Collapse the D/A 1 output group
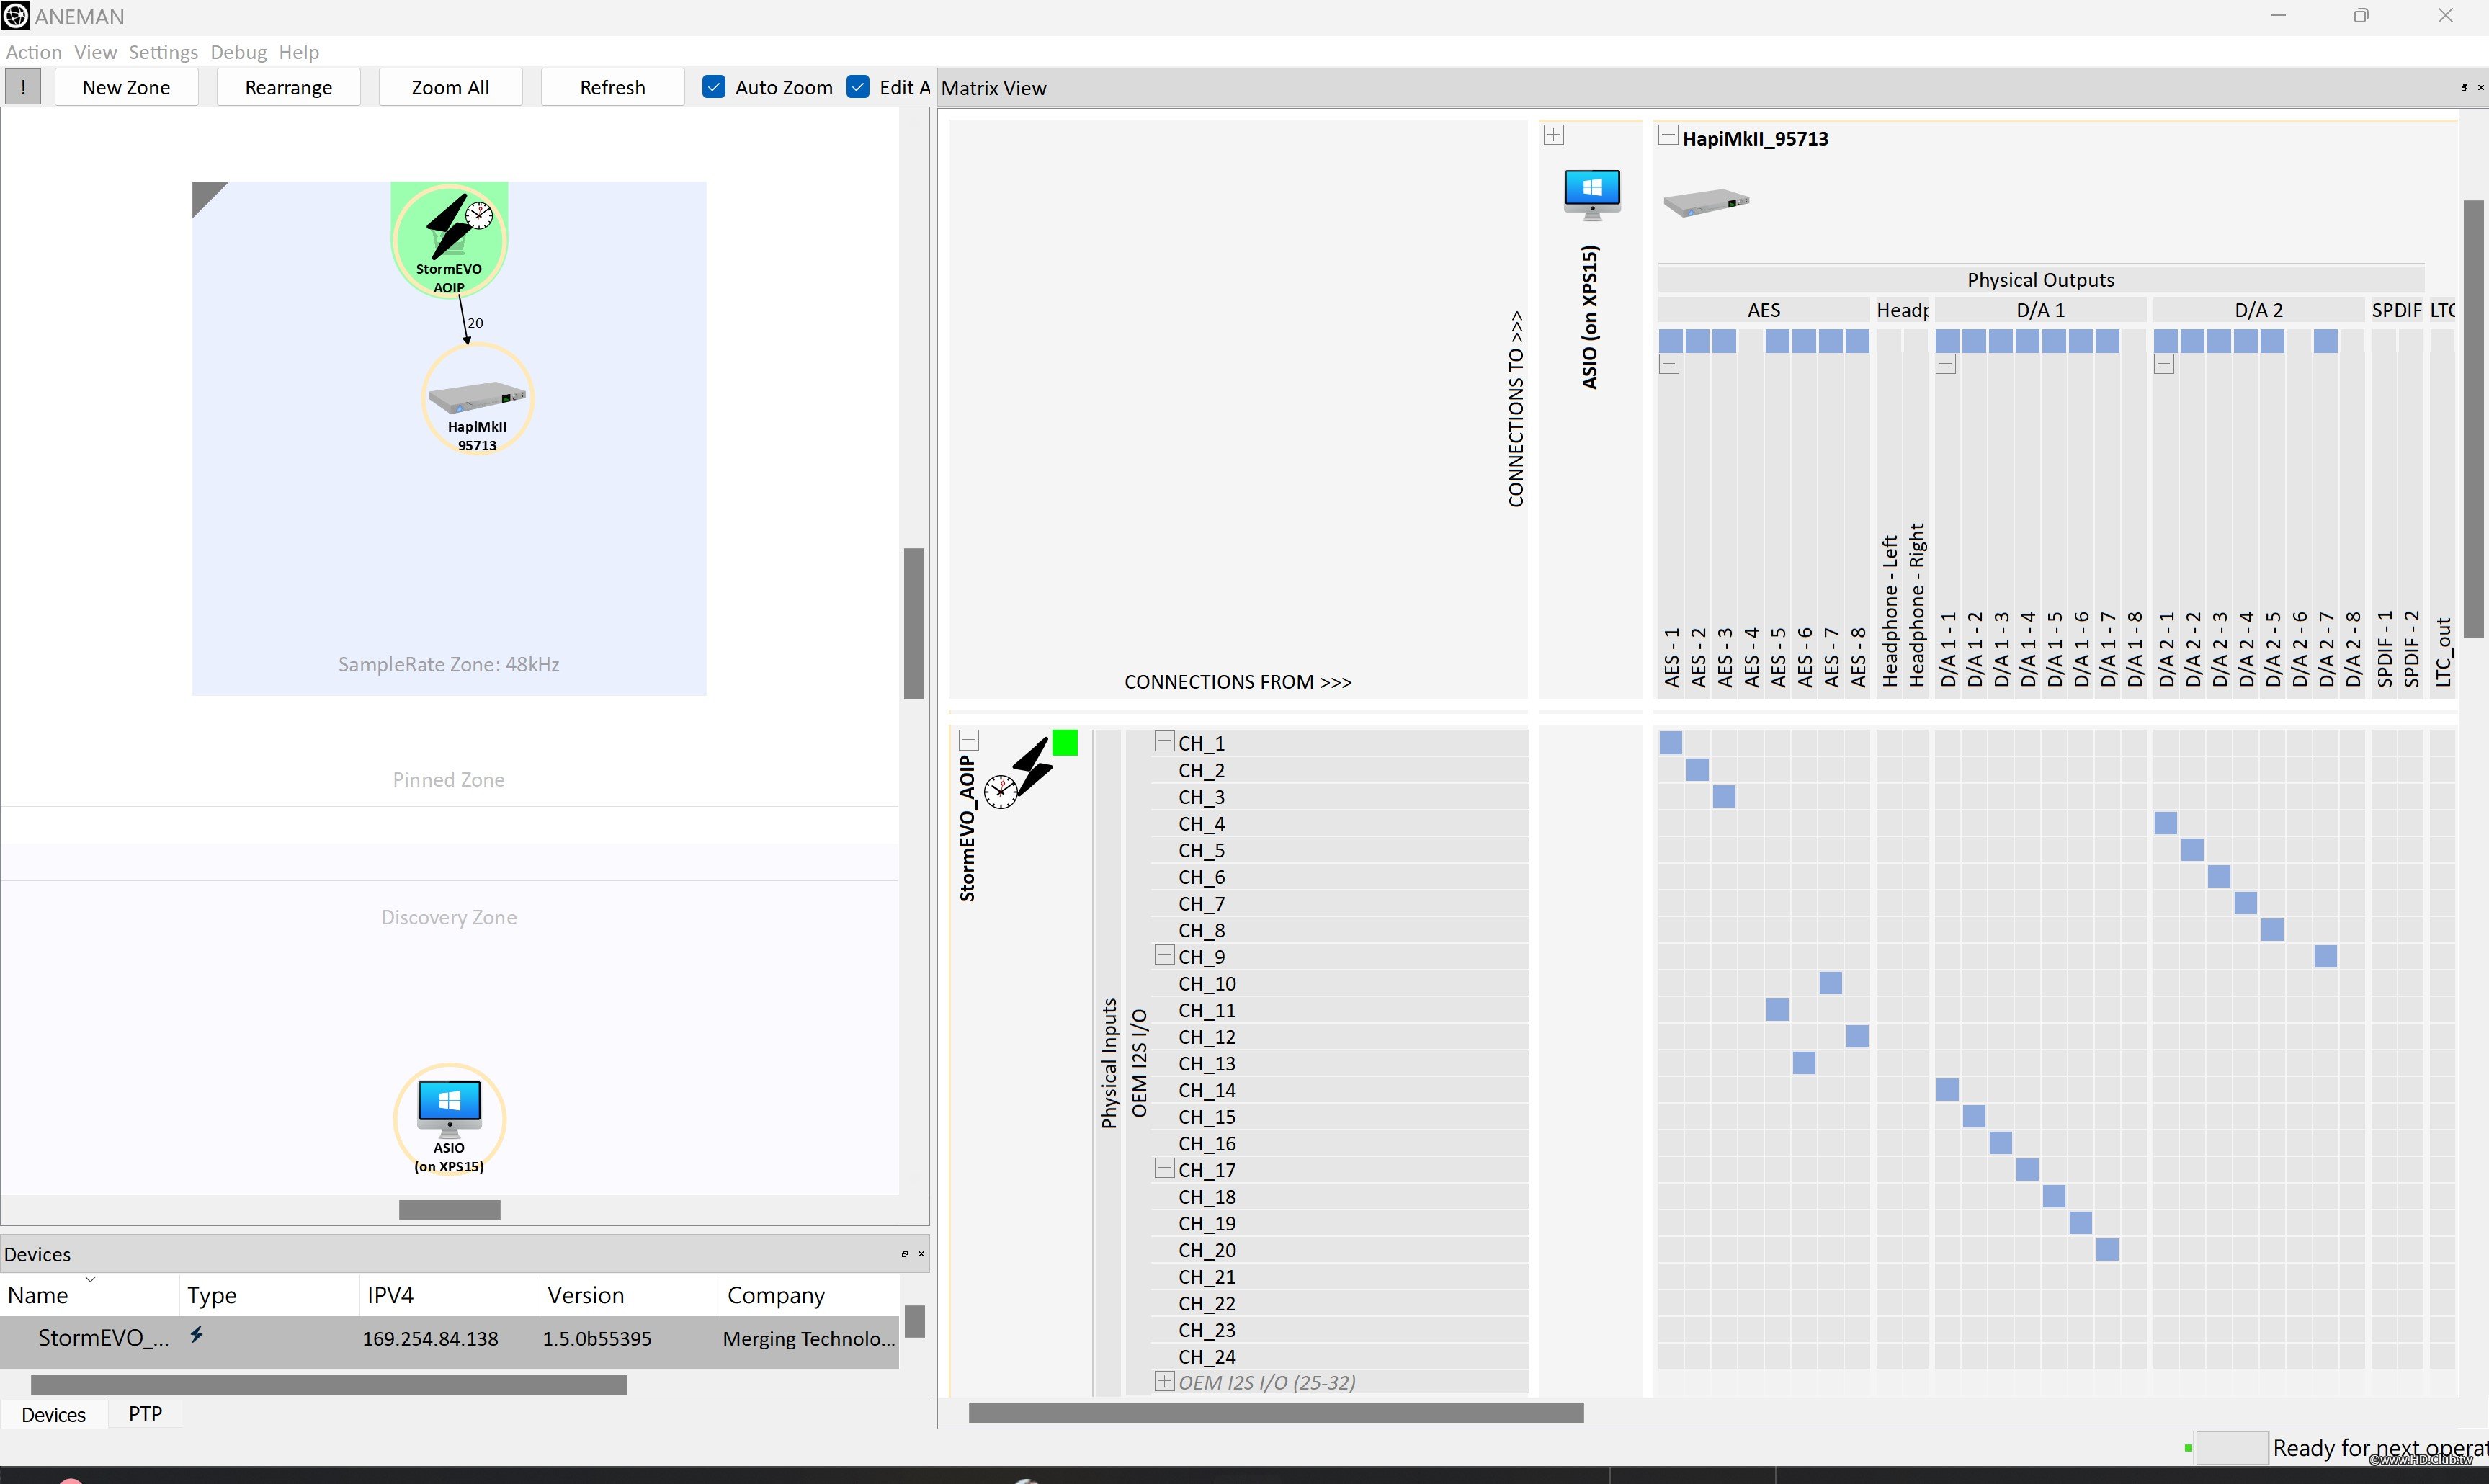2489x1484 pixels. (x=1945, y=365)
